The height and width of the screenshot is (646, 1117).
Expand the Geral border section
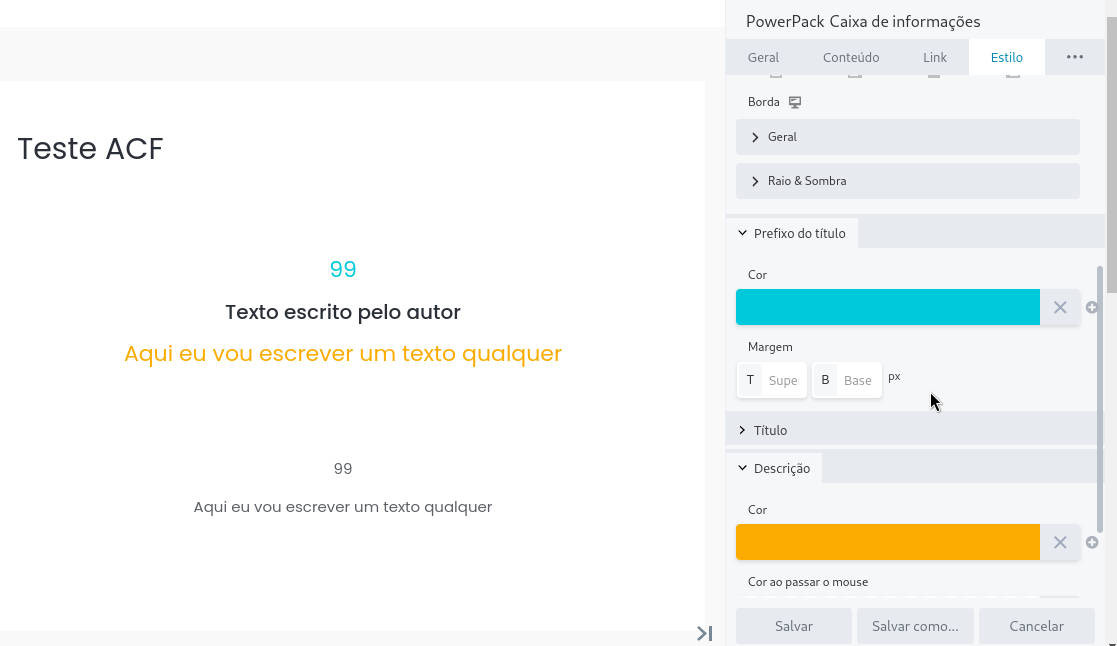[908, 137]
